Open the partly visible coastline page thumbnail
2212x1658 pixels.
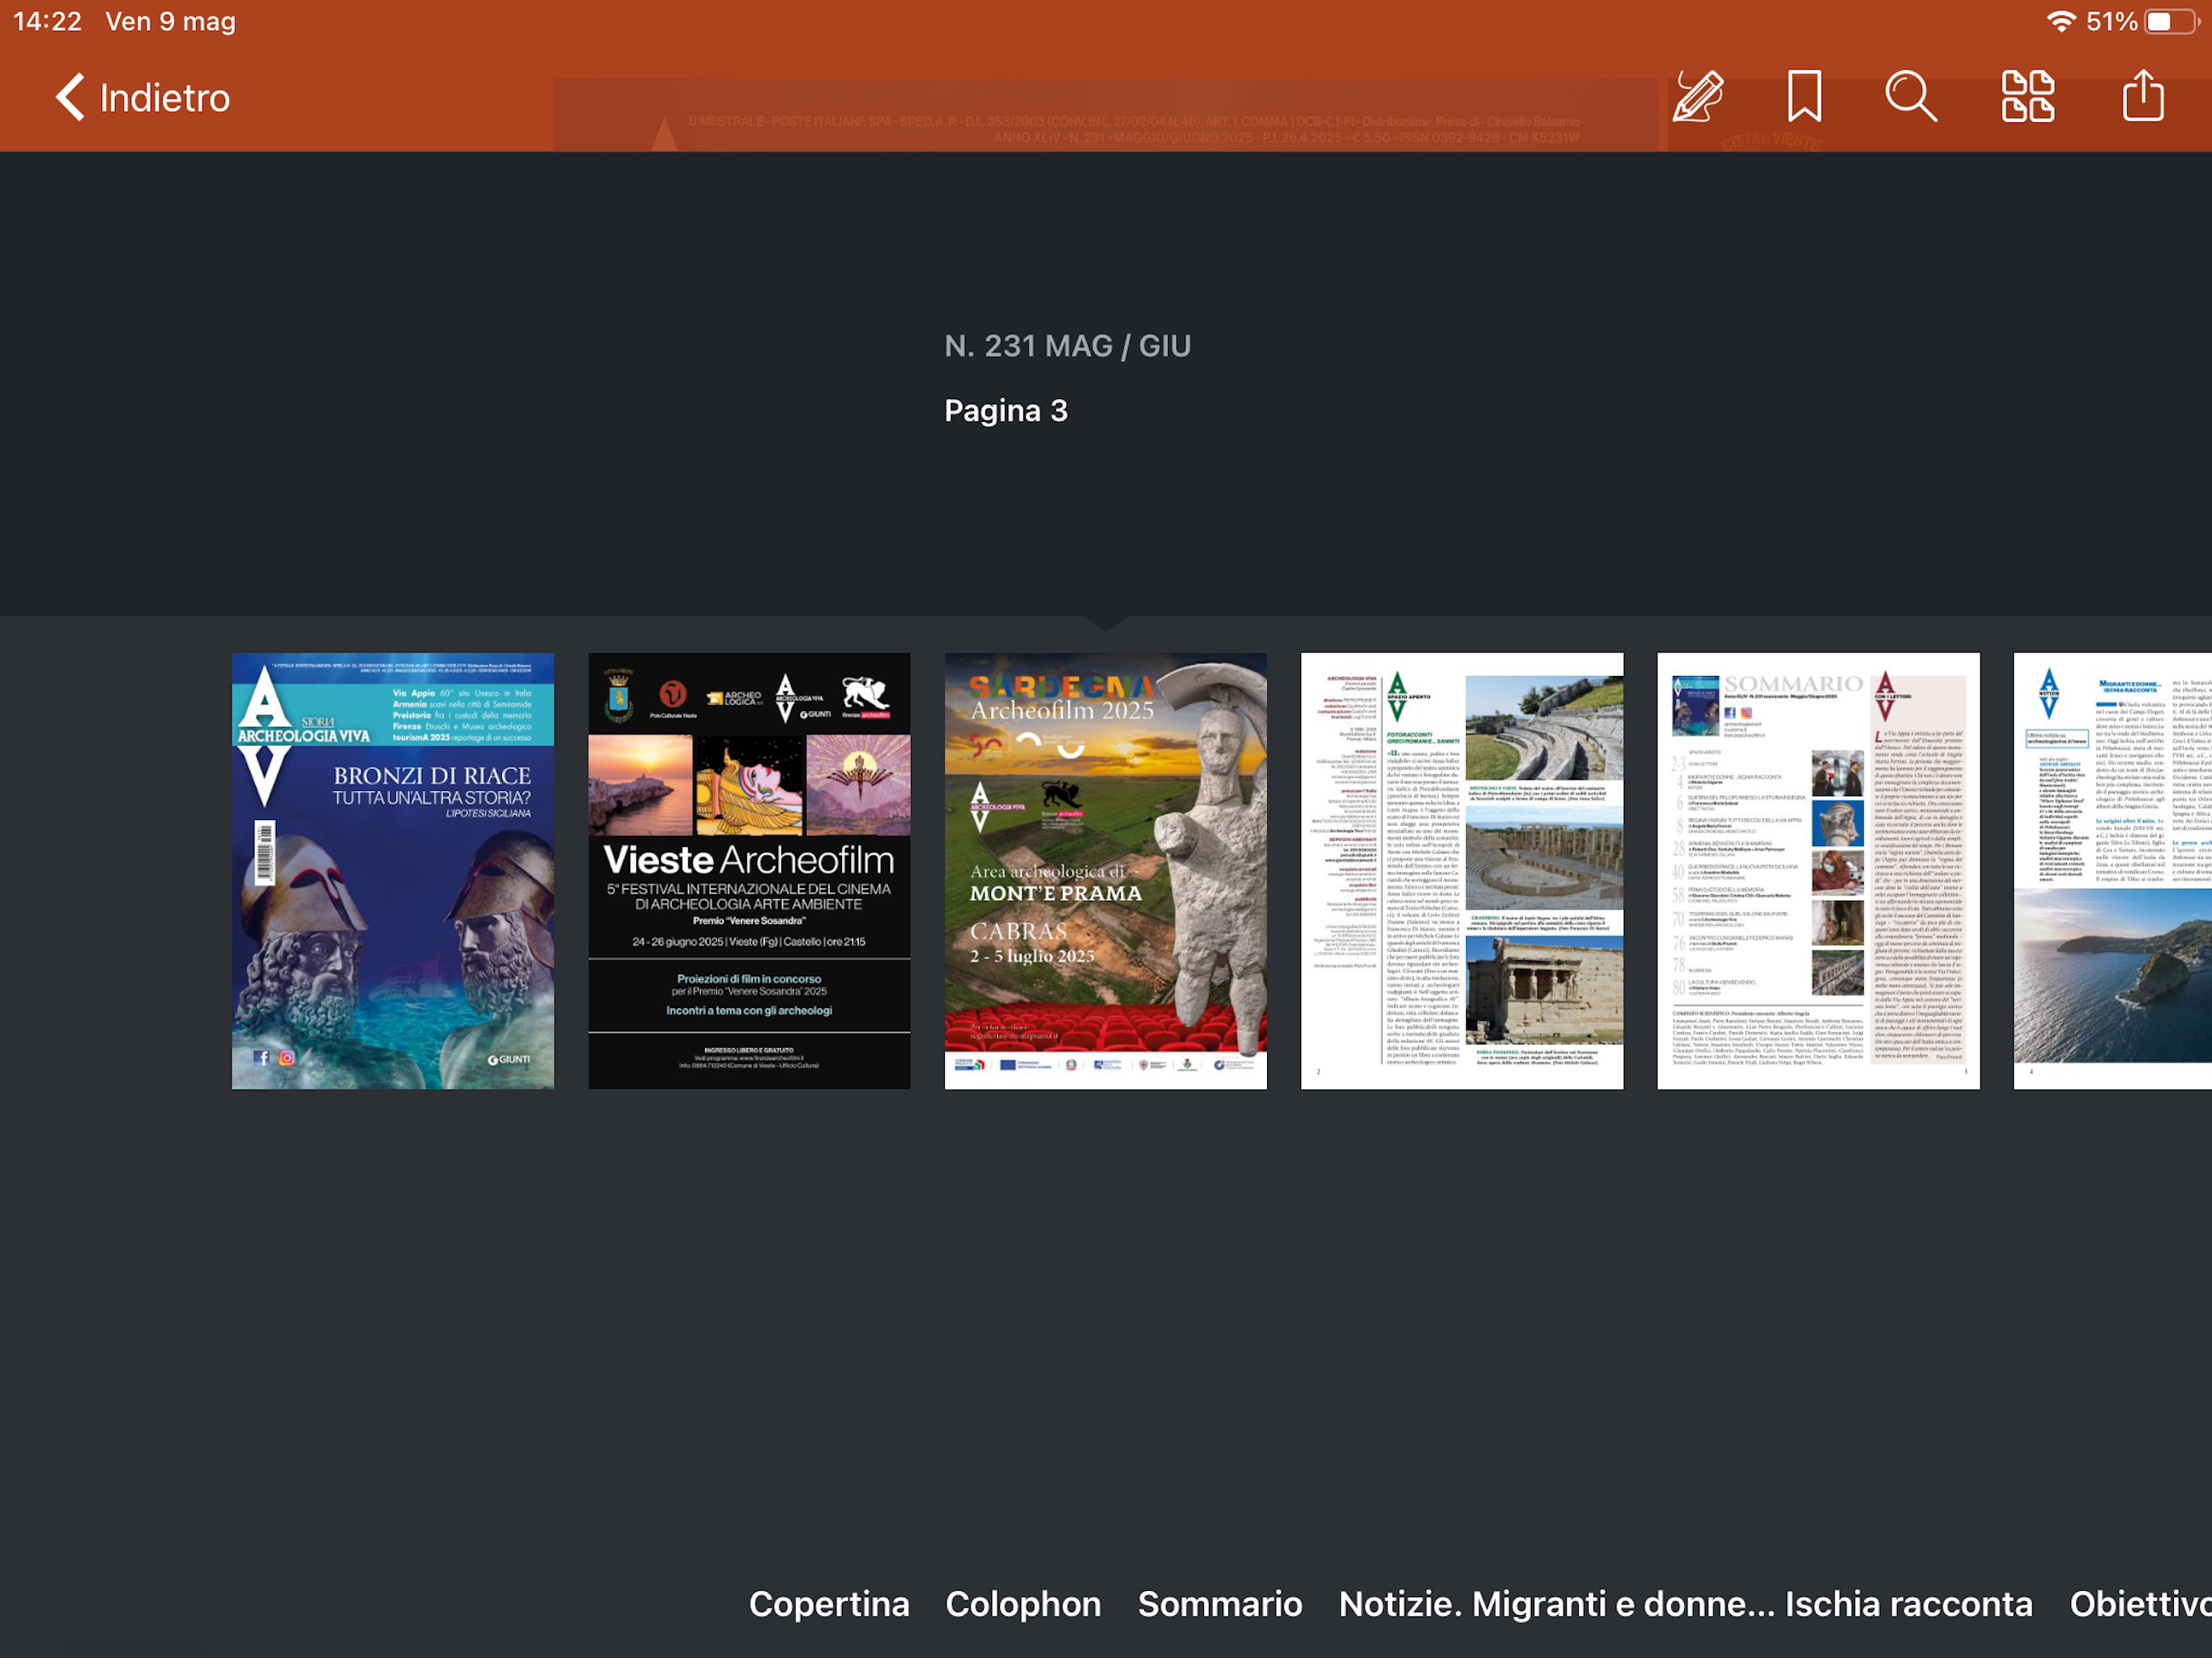coord(2113,871)
